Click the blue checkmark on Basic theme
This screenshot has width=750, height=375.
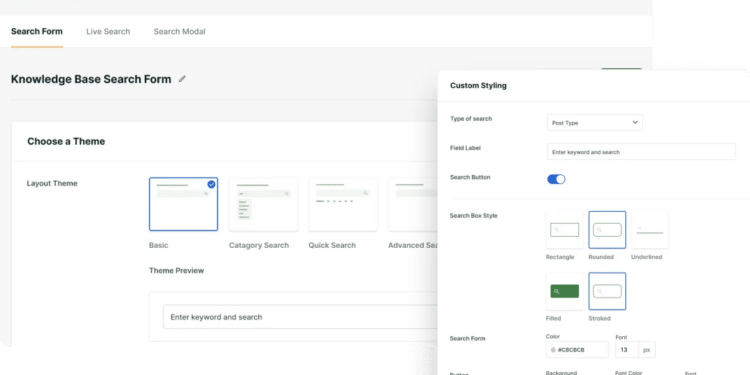click(x=211, y=184)
